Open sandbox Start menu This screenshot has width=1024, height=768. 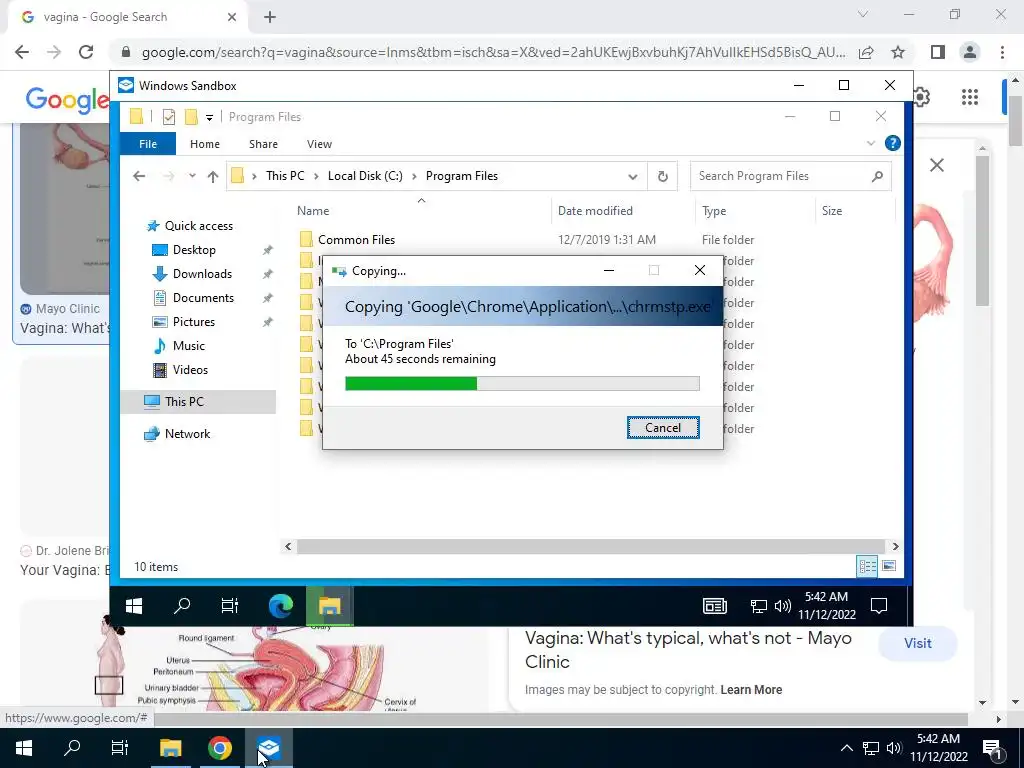point(134,606)
